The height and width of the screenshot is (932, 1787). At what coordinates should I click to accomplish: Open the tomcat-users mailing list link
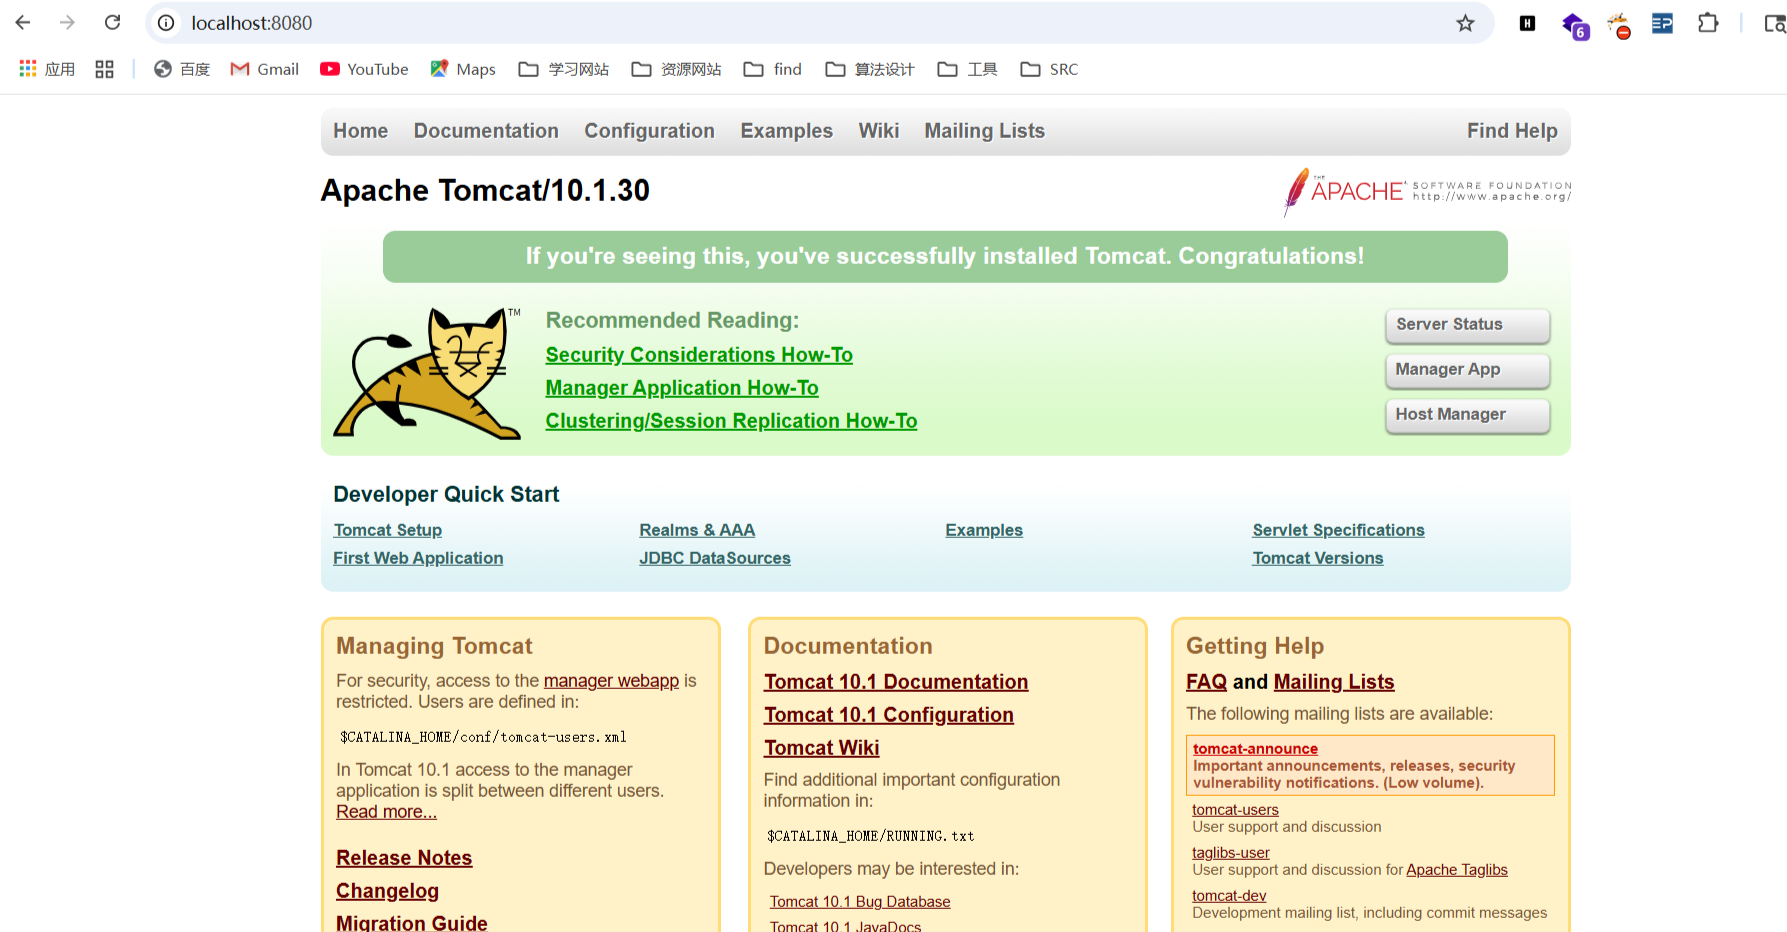(x=1235, y=810)
